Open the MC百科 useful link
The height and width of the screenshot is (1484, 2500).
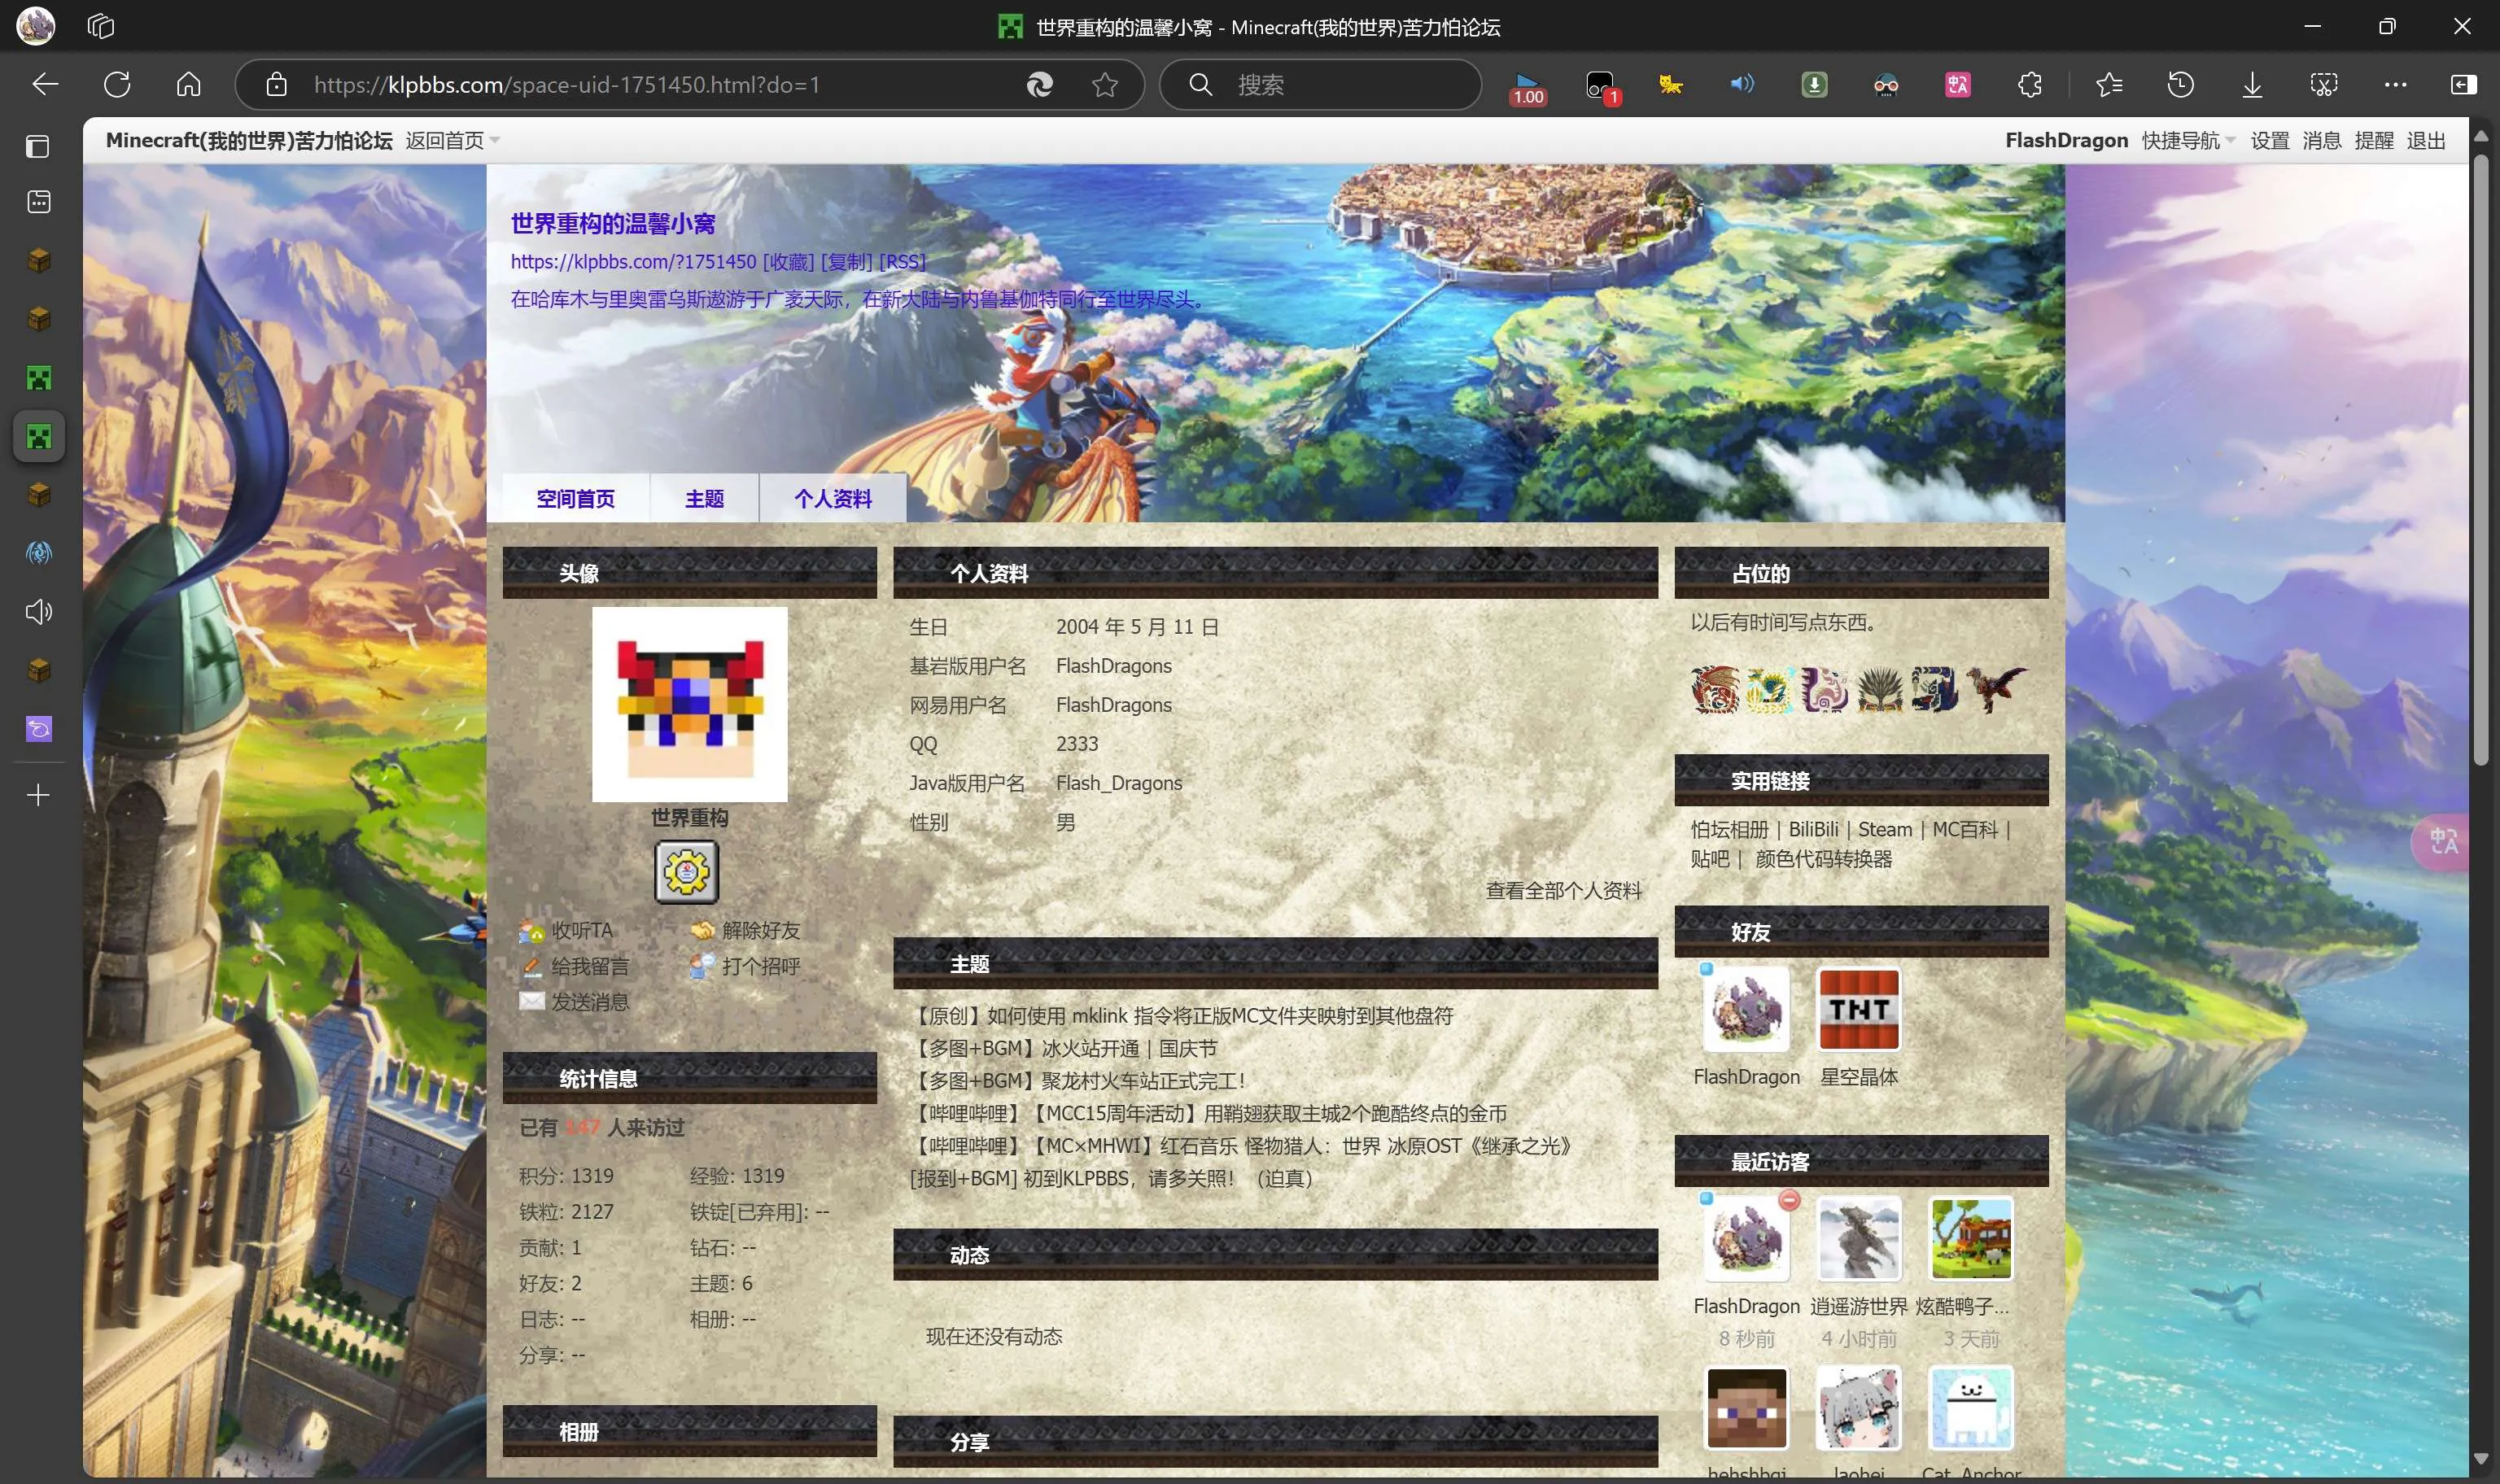coord(1965,829)
